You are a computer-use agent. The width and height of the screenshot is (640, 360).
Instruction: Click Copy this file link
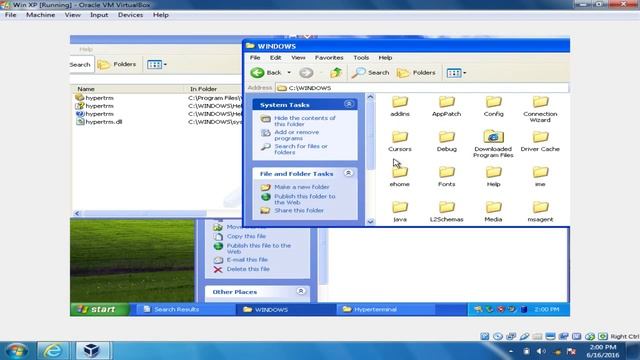point(246,236)
